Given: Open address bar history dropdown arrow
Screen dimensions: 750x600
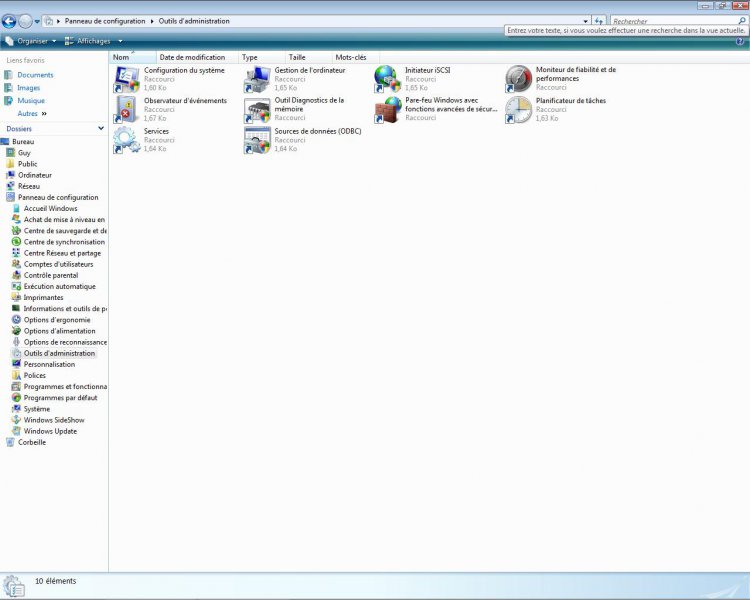Looking at the screenshot, I should click(x=585, y=22).
